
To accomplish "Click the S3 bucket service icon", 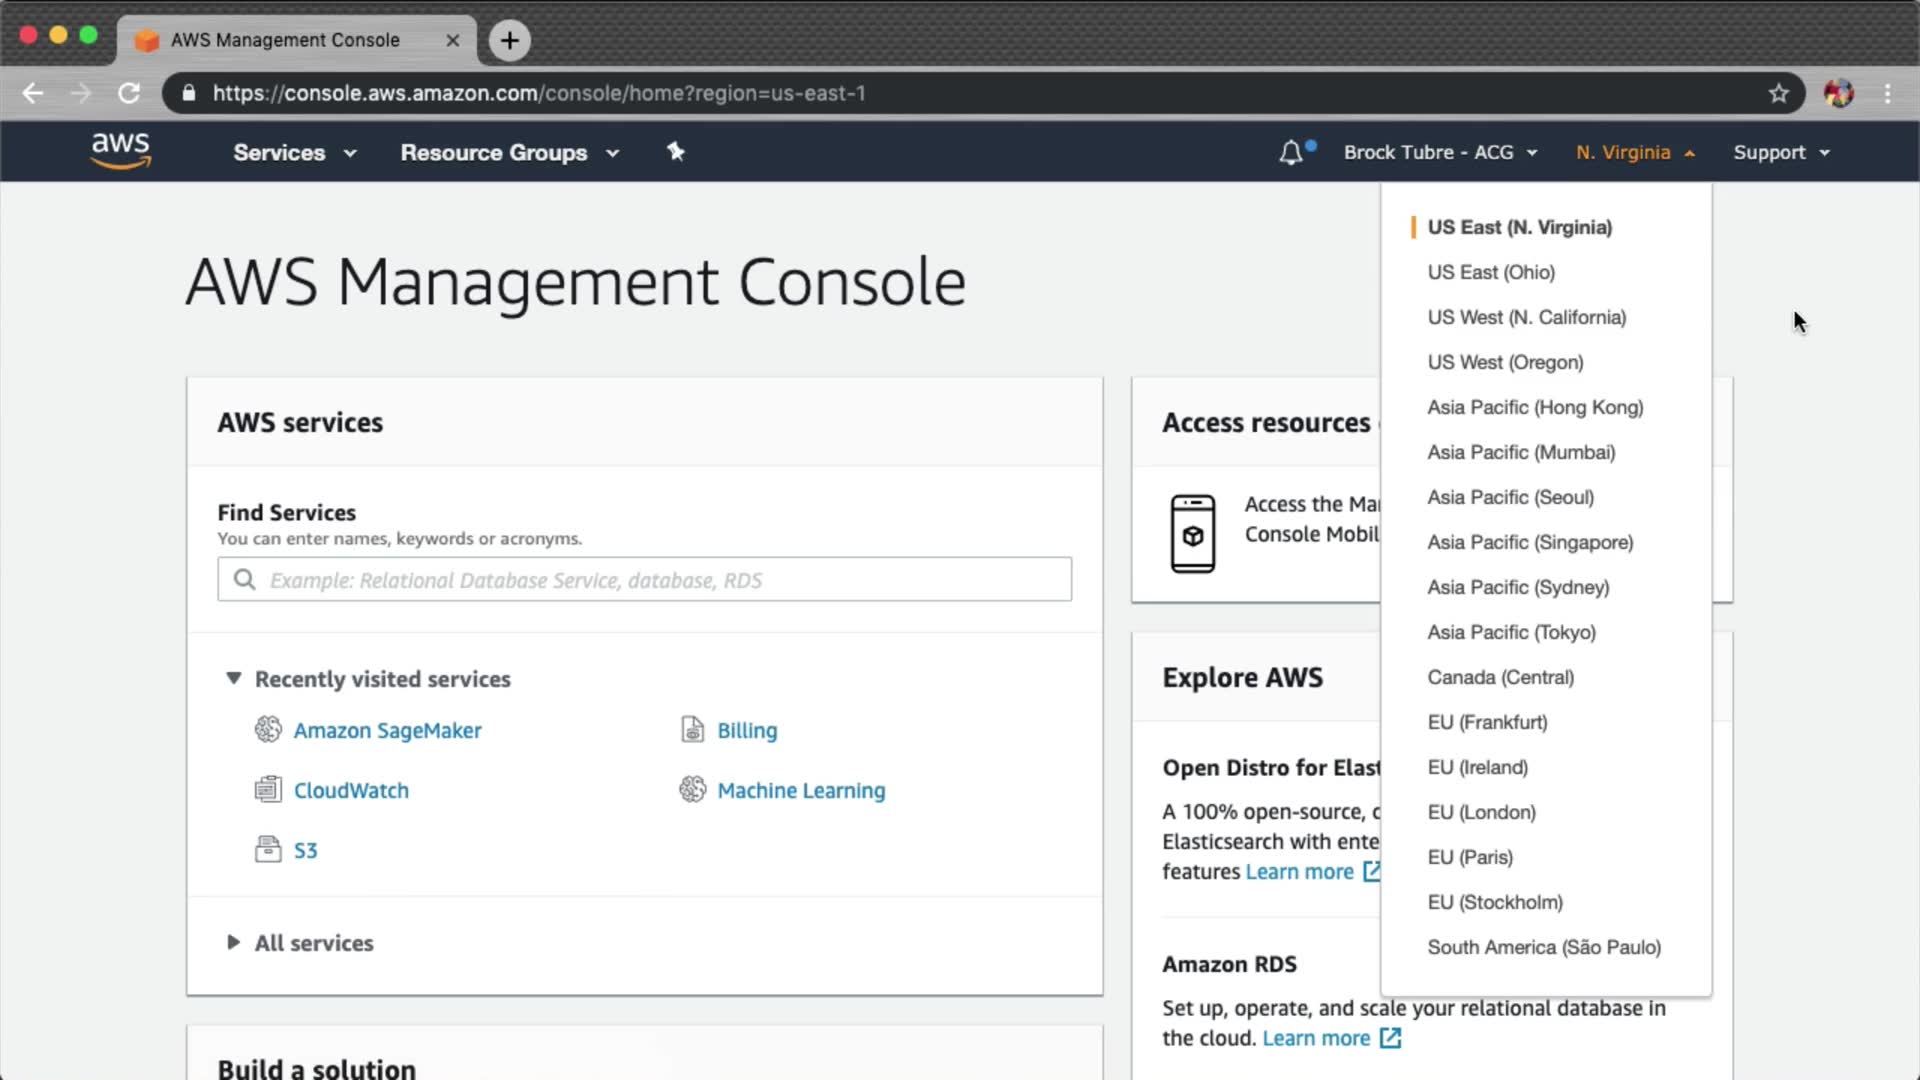I will click(268, 850).
